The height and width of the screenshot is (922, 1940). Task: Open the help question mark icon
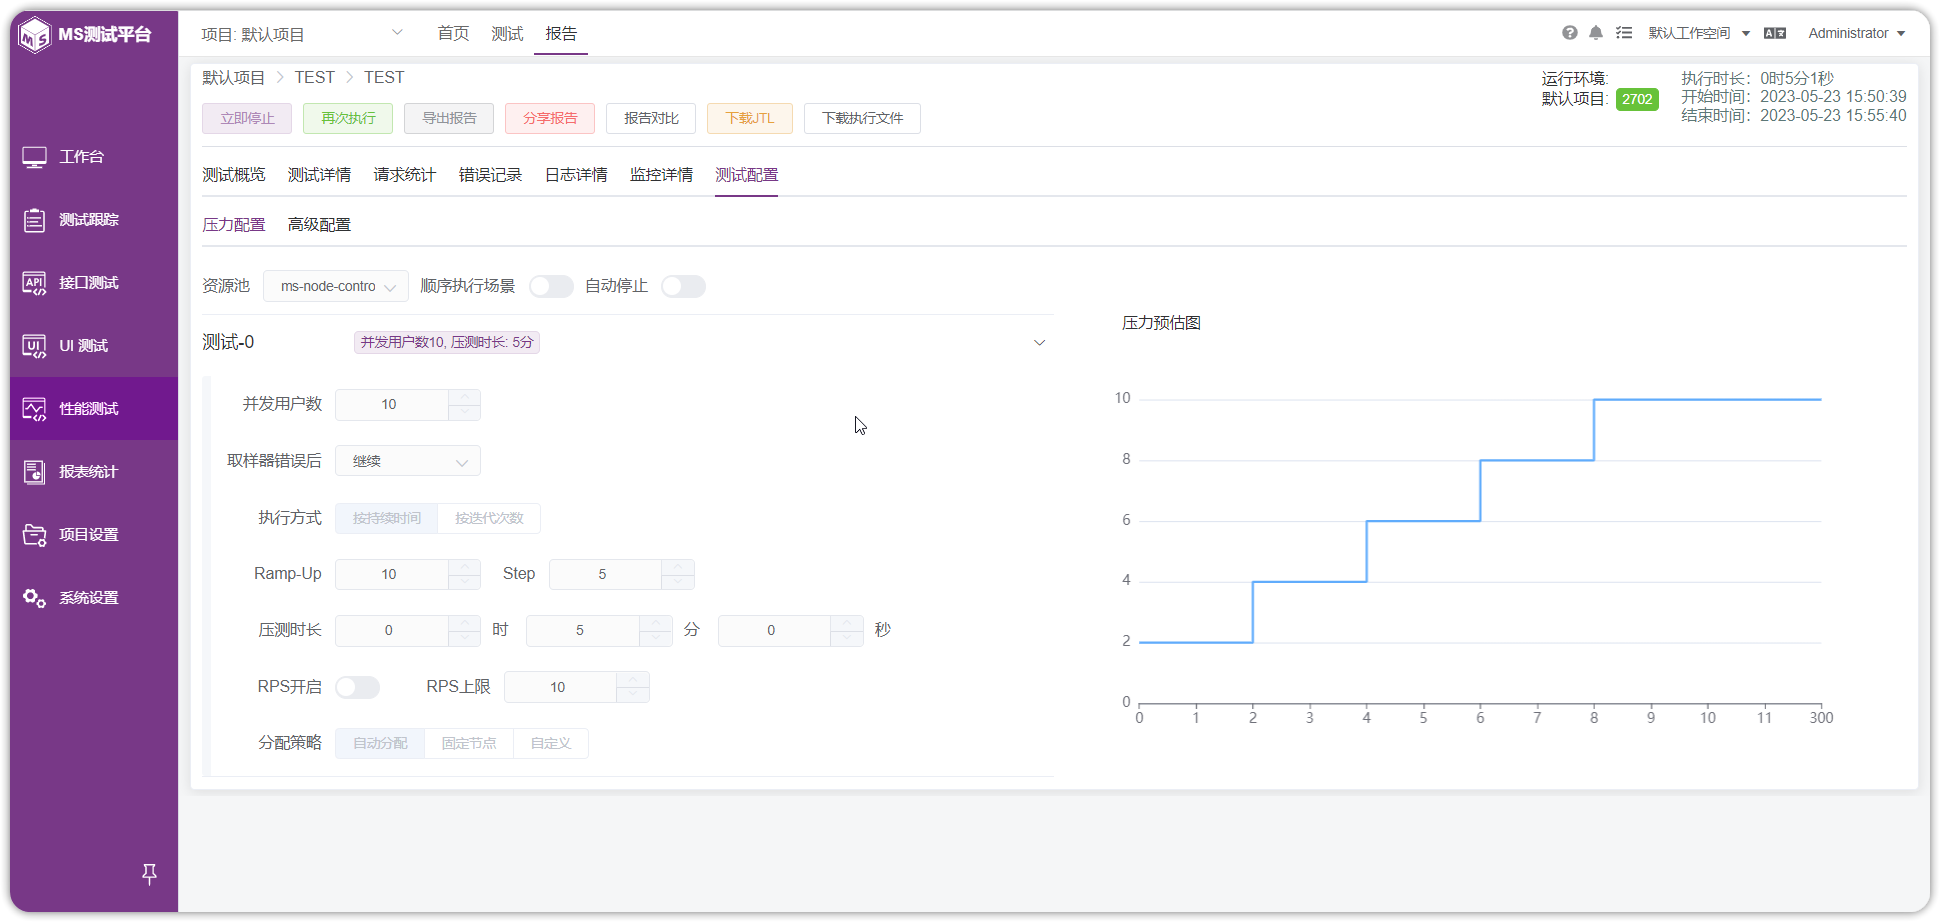tap(1570, 33)
